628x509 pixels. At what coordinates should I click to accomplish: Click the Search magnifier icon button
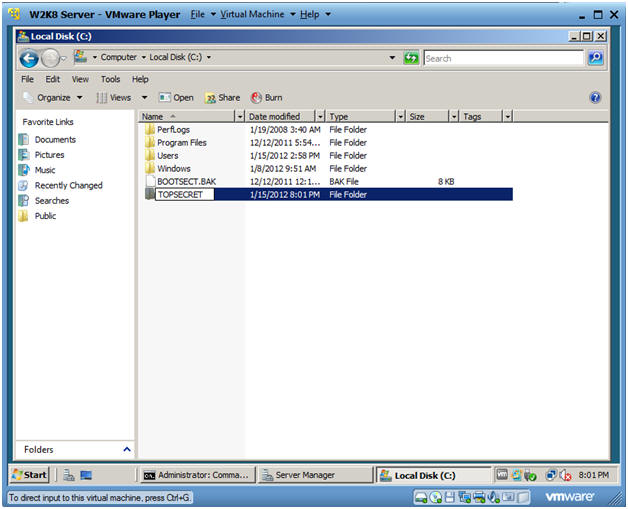tap(596, 58)
